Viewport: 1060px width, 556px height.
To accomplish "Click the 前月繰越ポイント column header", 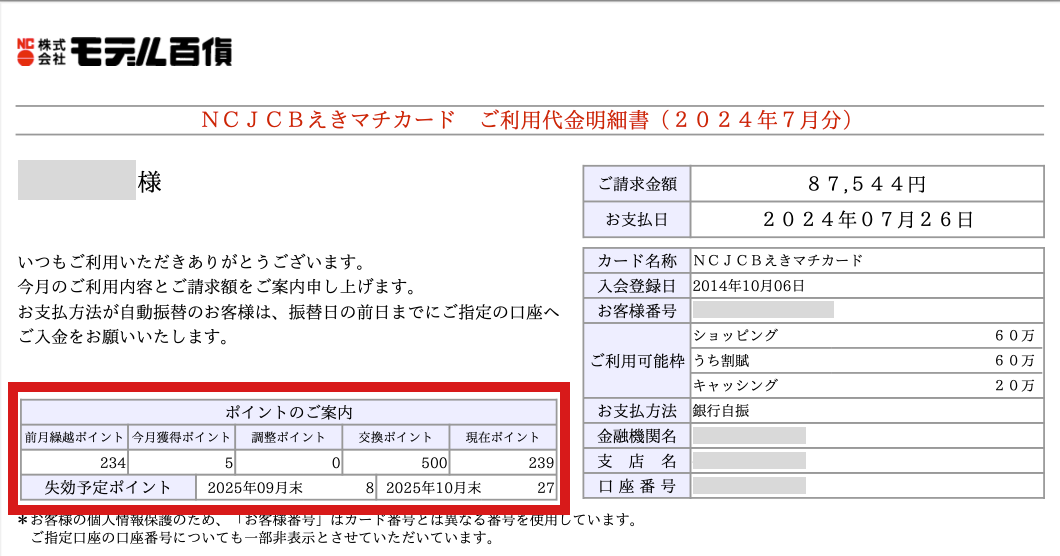I will (74, 438).
